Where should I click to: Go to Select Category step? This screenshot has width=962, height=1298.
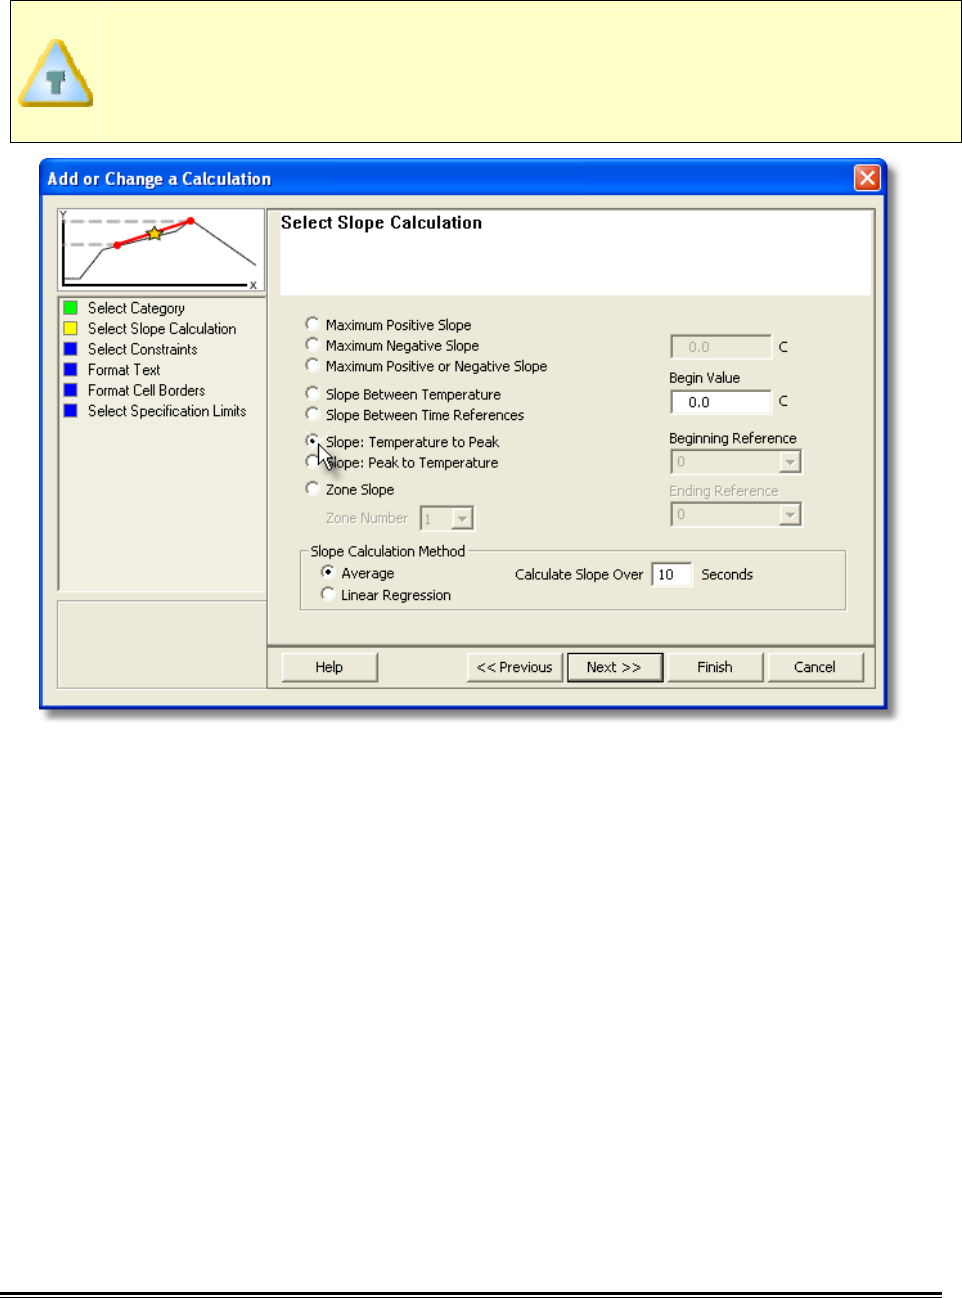pyautogui.click(x=136, y=308)
